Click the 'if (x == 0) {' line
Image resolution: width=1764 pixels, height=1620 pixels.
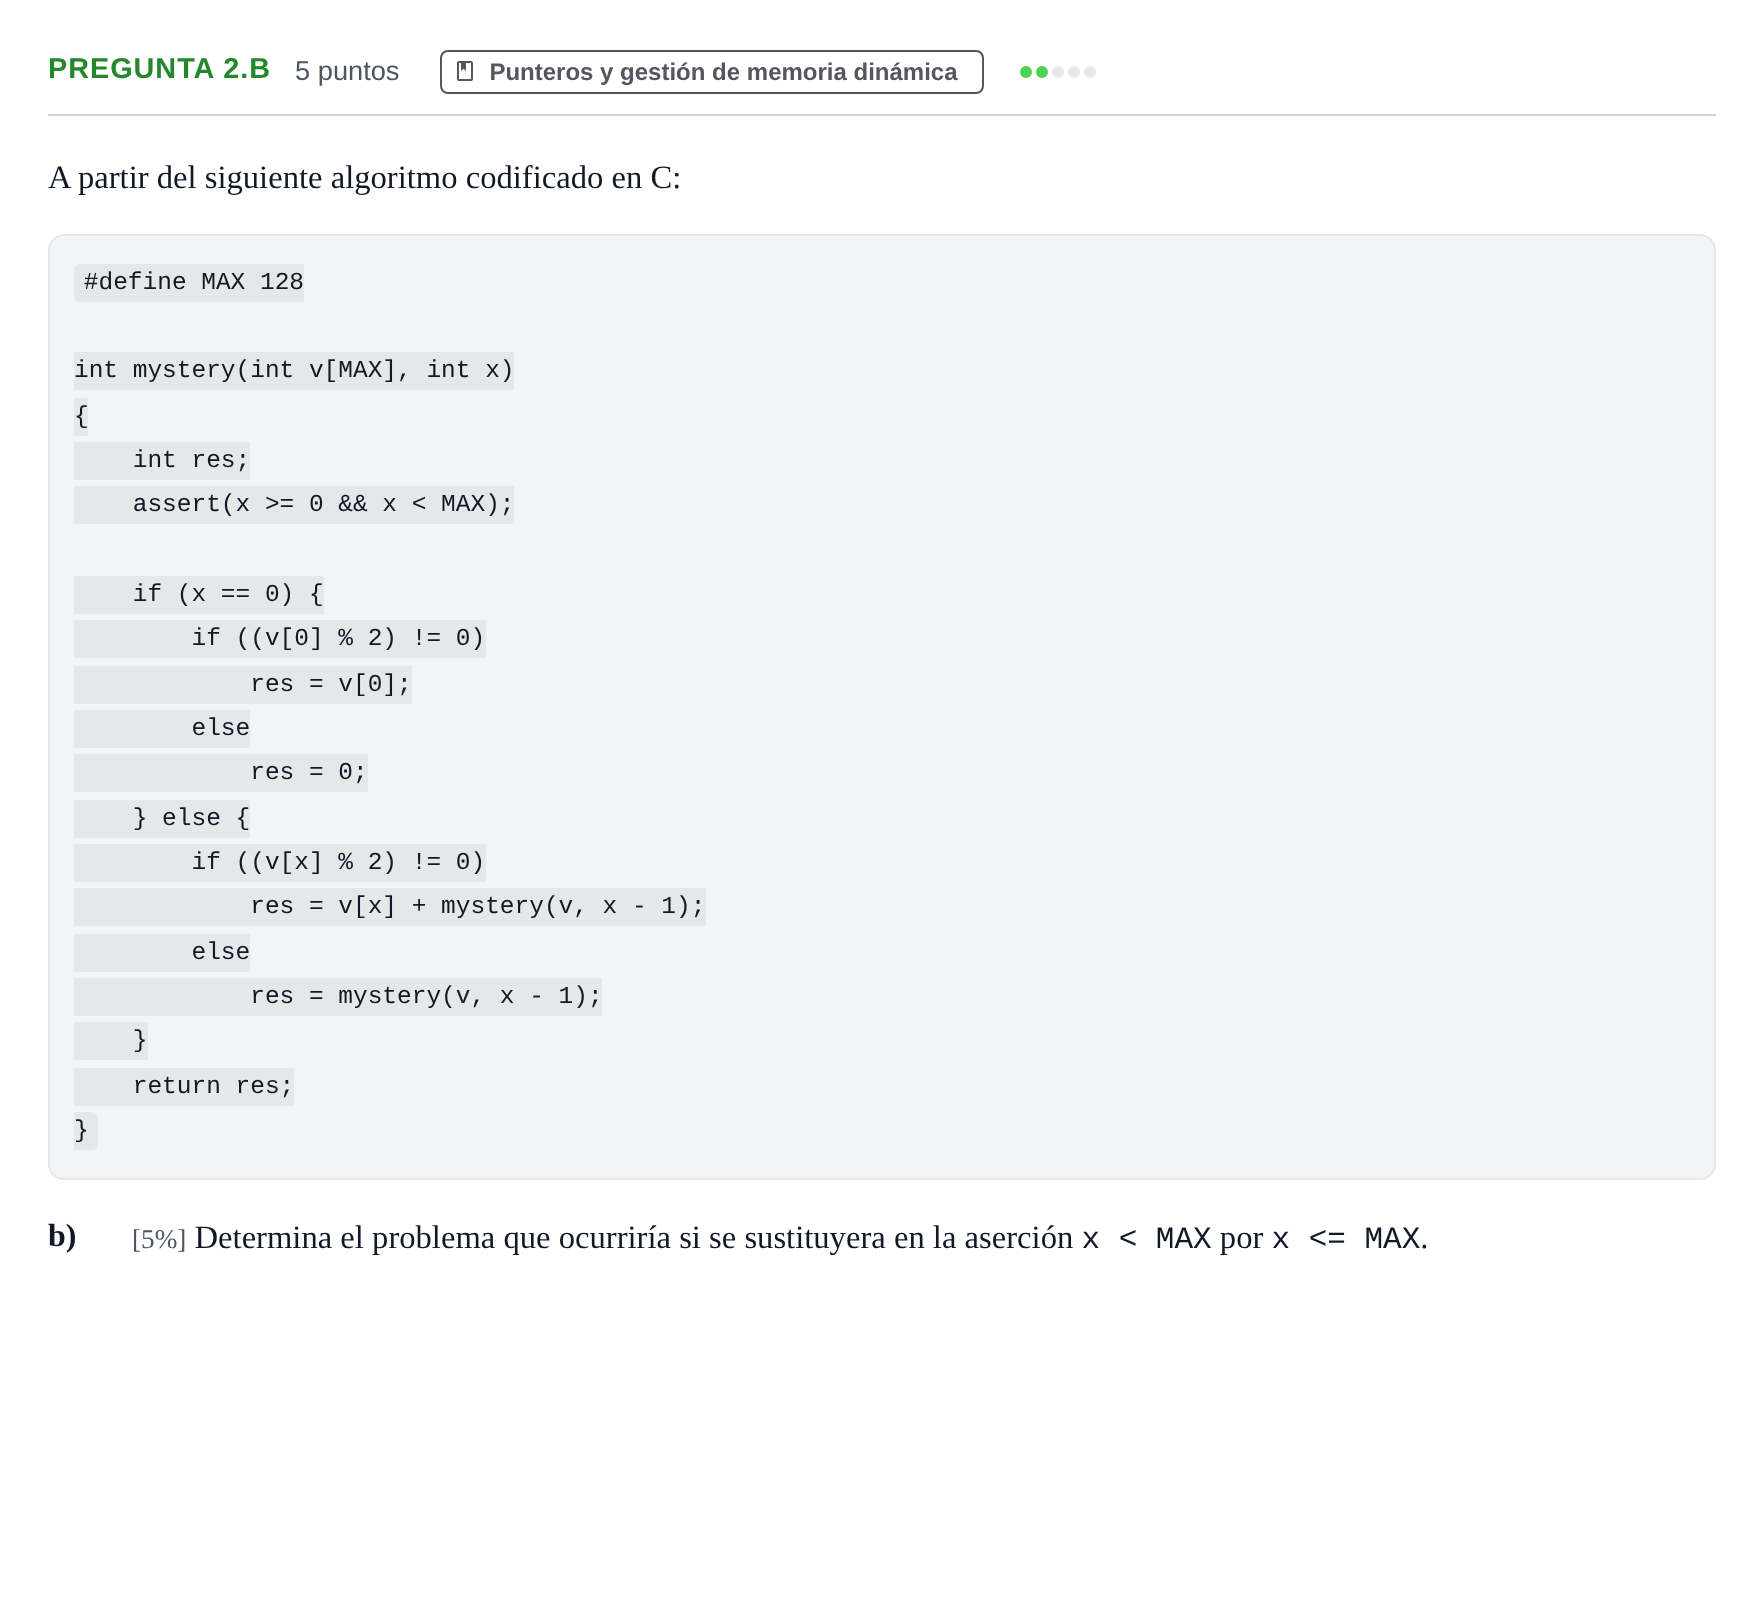(x=199, y=594)
